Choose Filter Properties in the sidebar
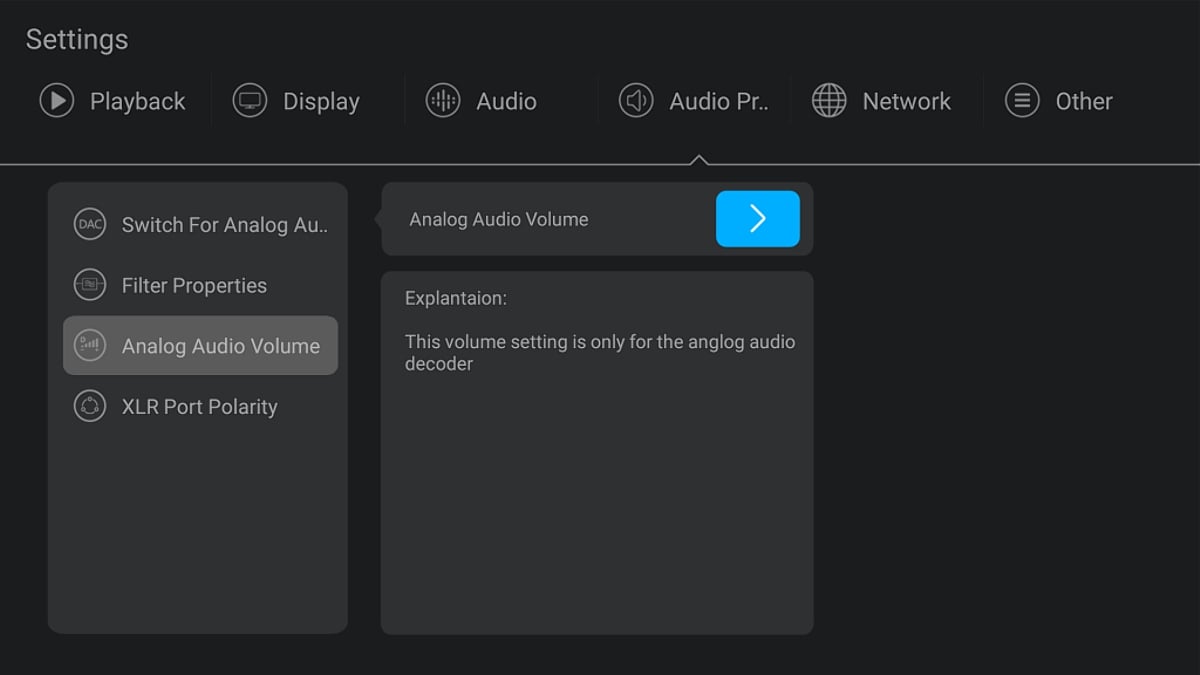 [x=194, y=286]
